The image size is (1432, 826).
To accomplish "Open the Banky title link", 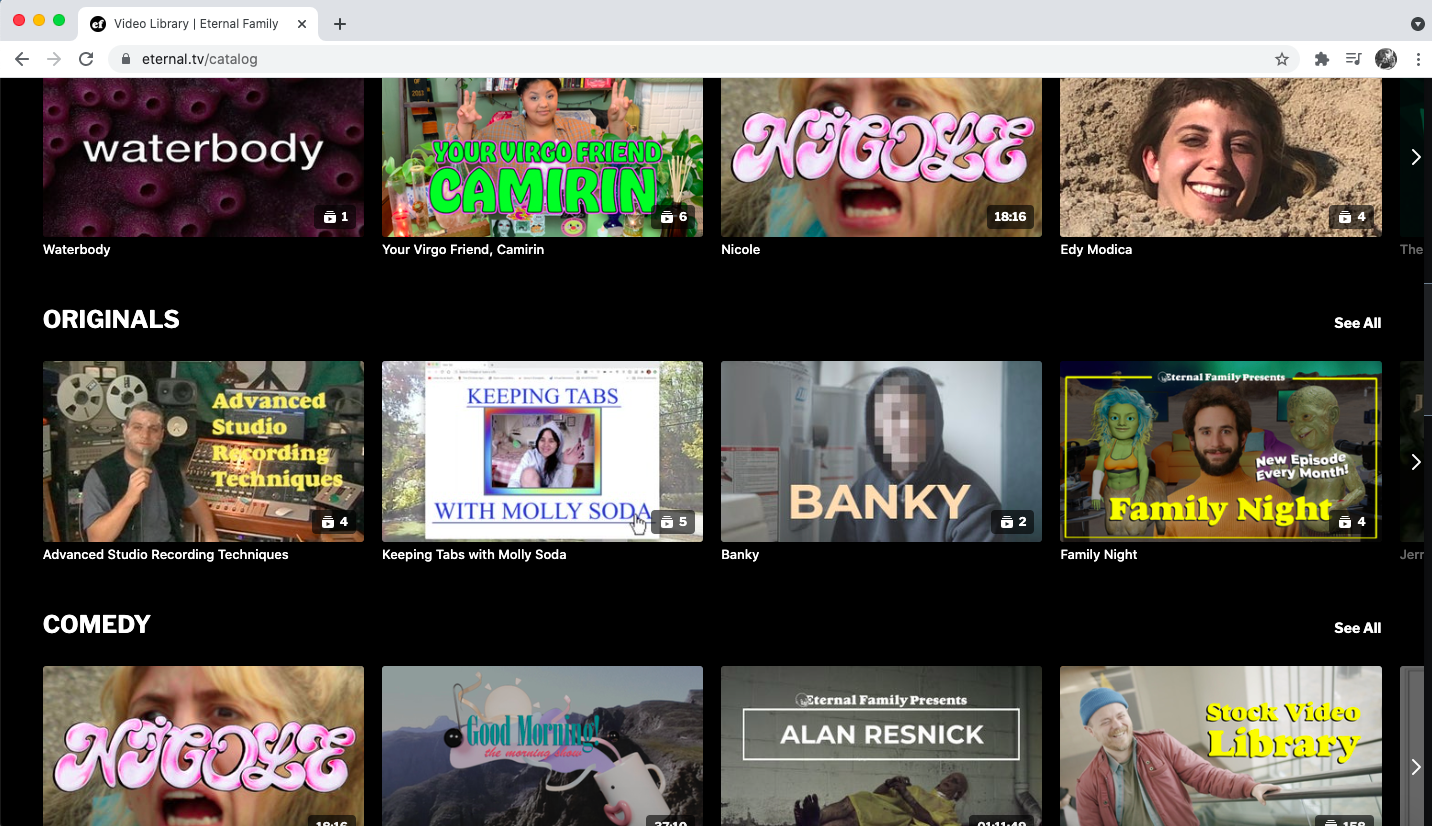I will tap(740, 554).
